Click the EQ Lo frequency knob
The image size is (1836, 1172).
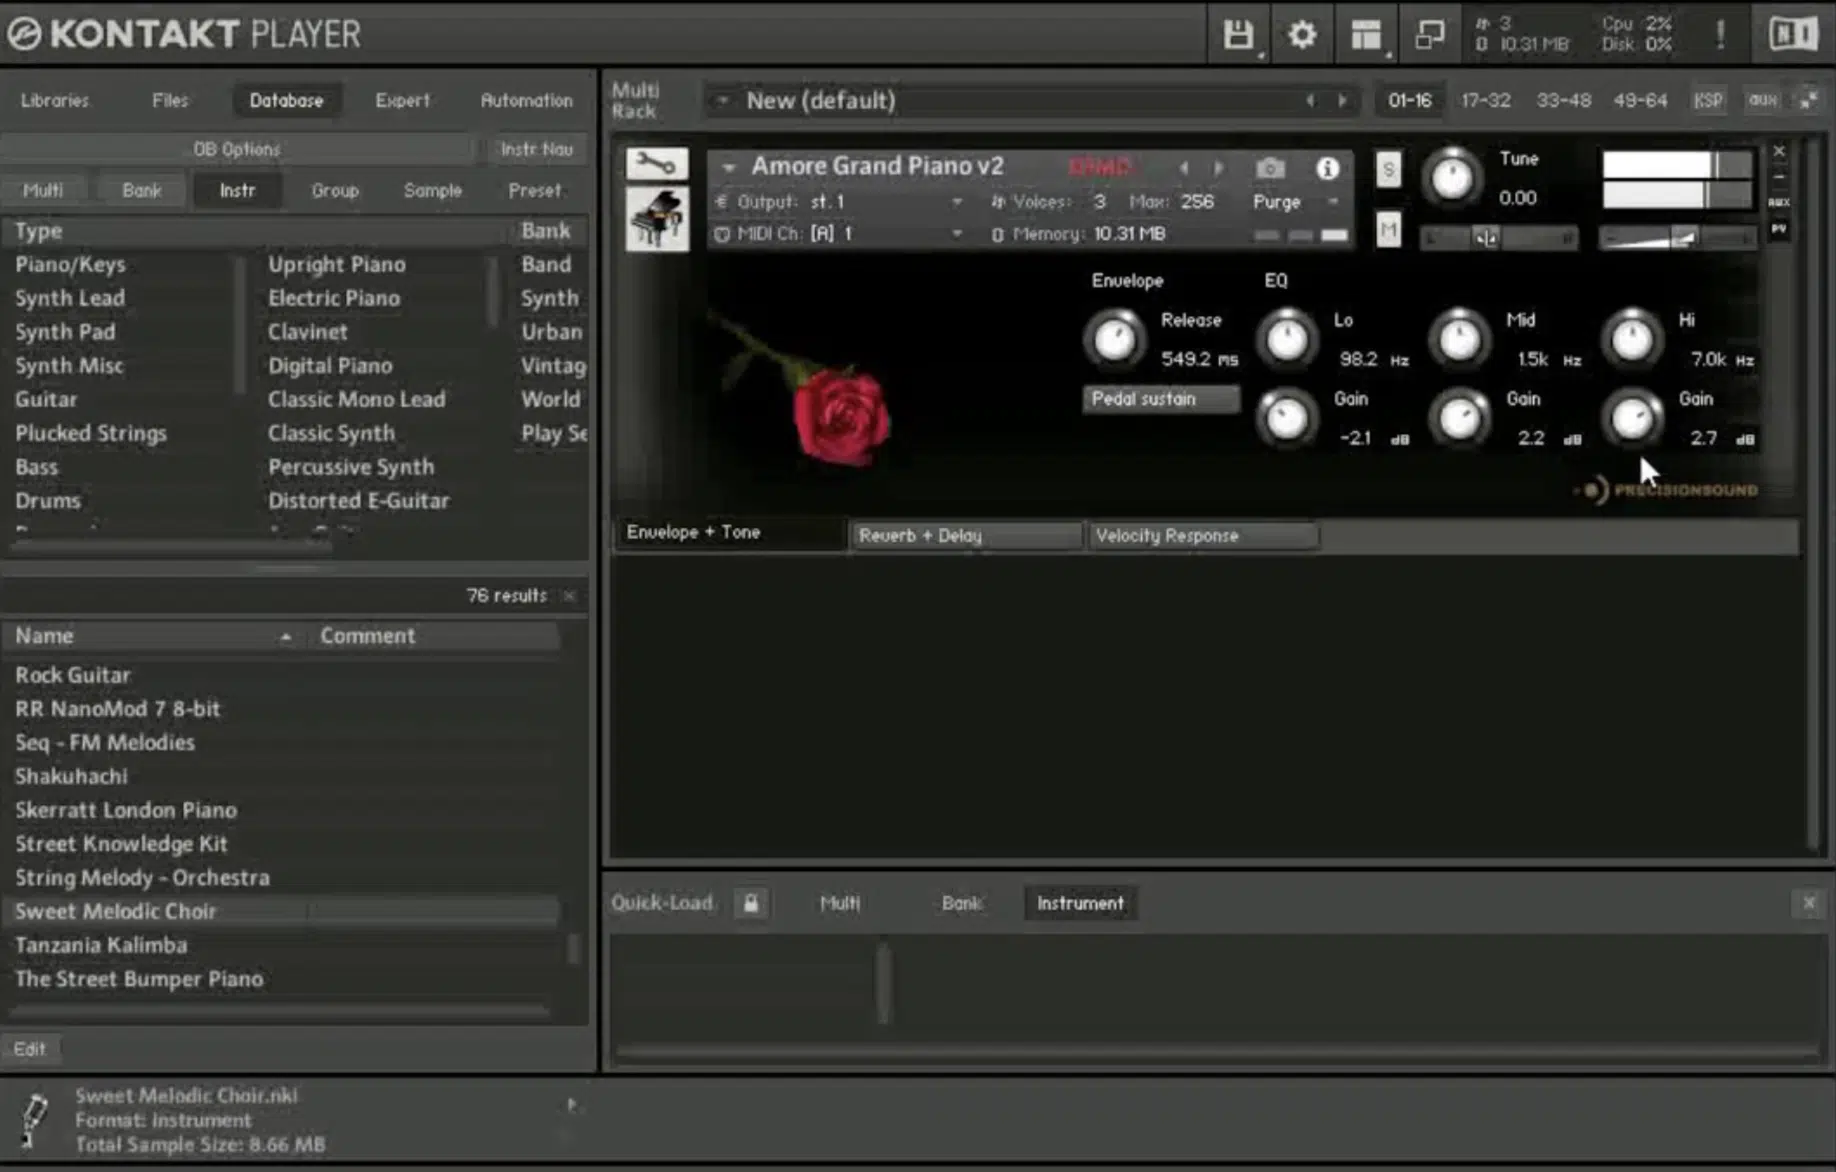tap(1286, 339)
